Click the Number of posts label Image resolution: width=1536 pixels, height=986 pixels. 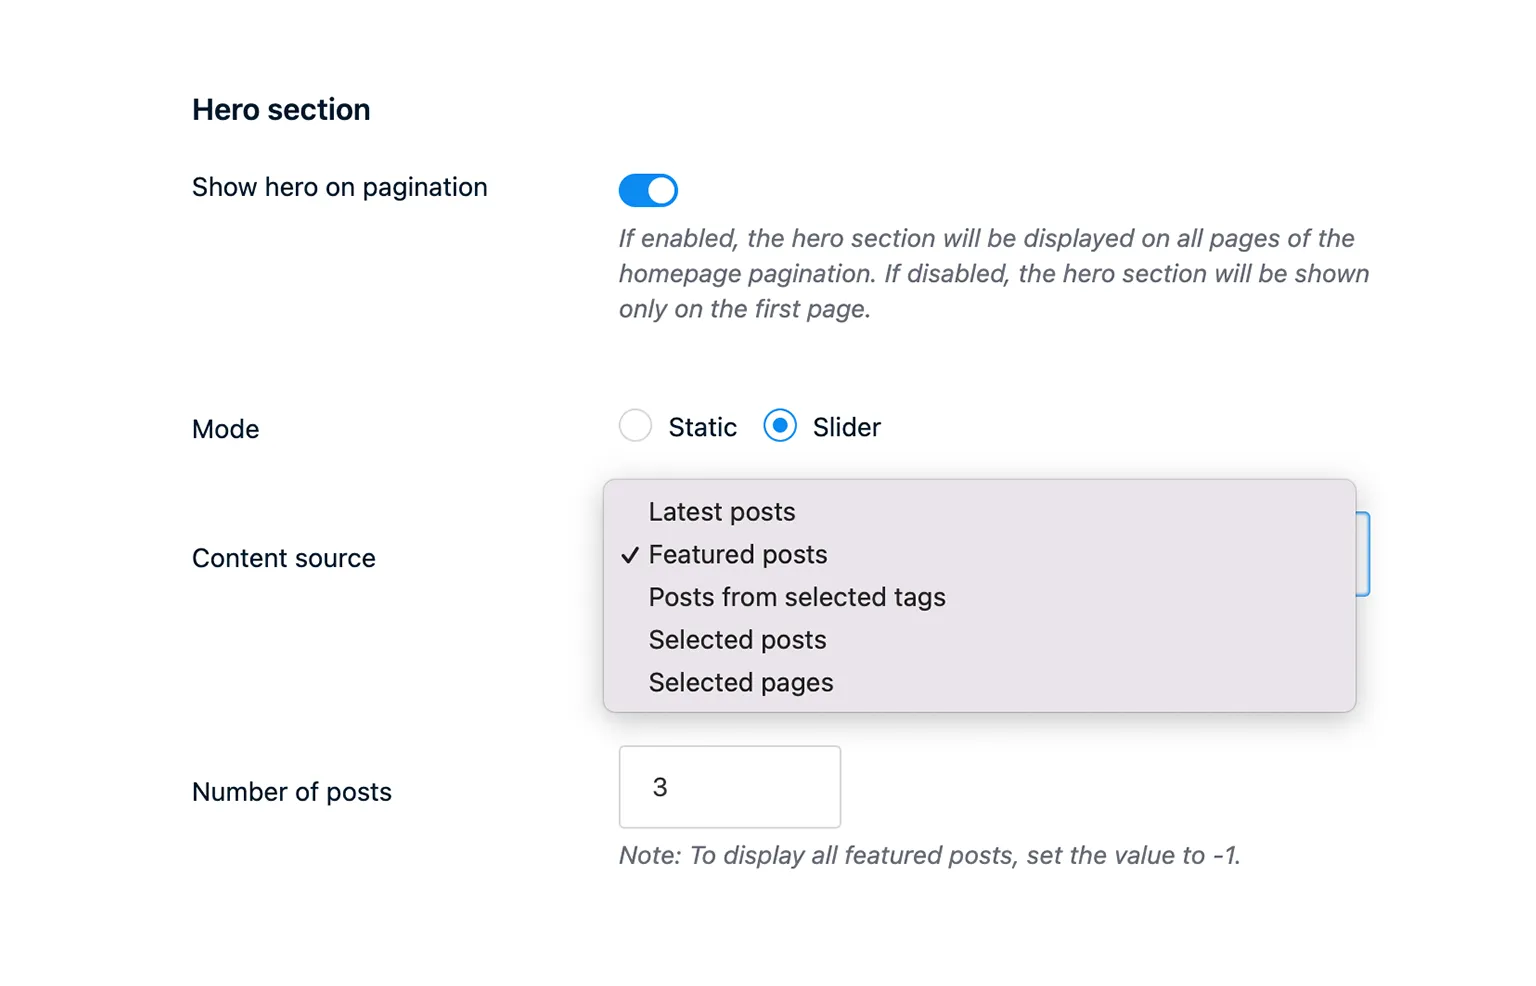pyautogui.click(x=291, y=791)
